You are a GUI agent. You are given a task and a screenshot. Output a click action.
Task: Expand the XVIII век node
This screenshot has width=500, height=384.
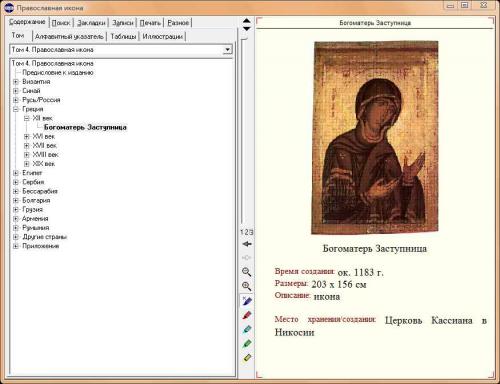(x=27, y=155)
